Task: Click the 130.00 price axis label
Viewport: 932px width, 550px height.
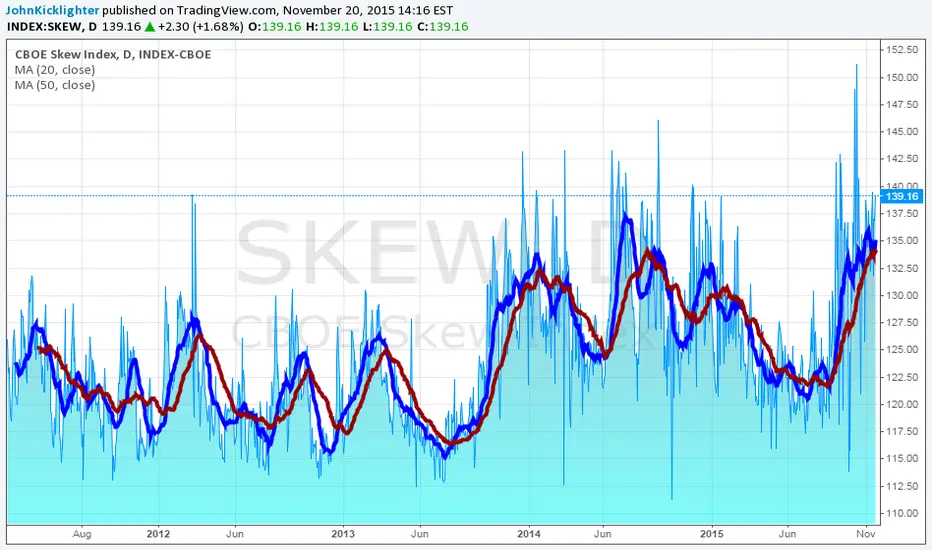Action: pyautogui.click(x=902, y=296)
